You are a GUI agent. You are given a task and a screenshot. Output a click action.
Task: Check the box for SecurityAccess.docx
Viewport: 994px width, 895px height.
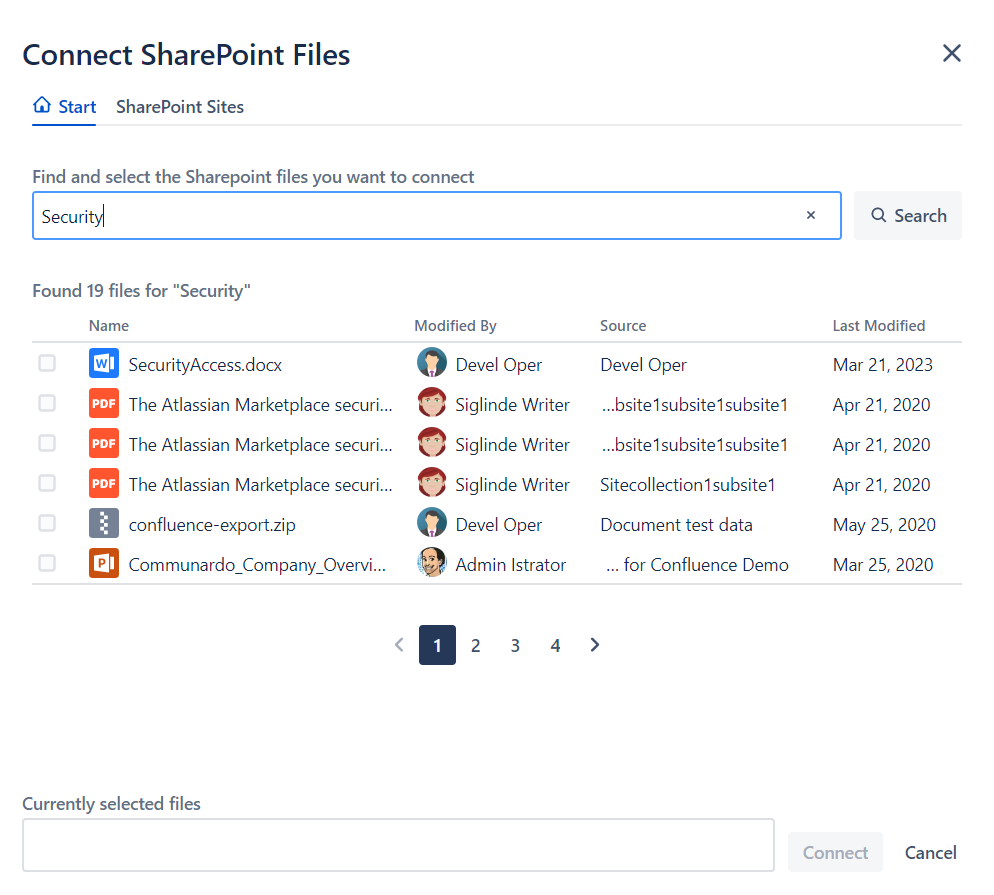47,363
